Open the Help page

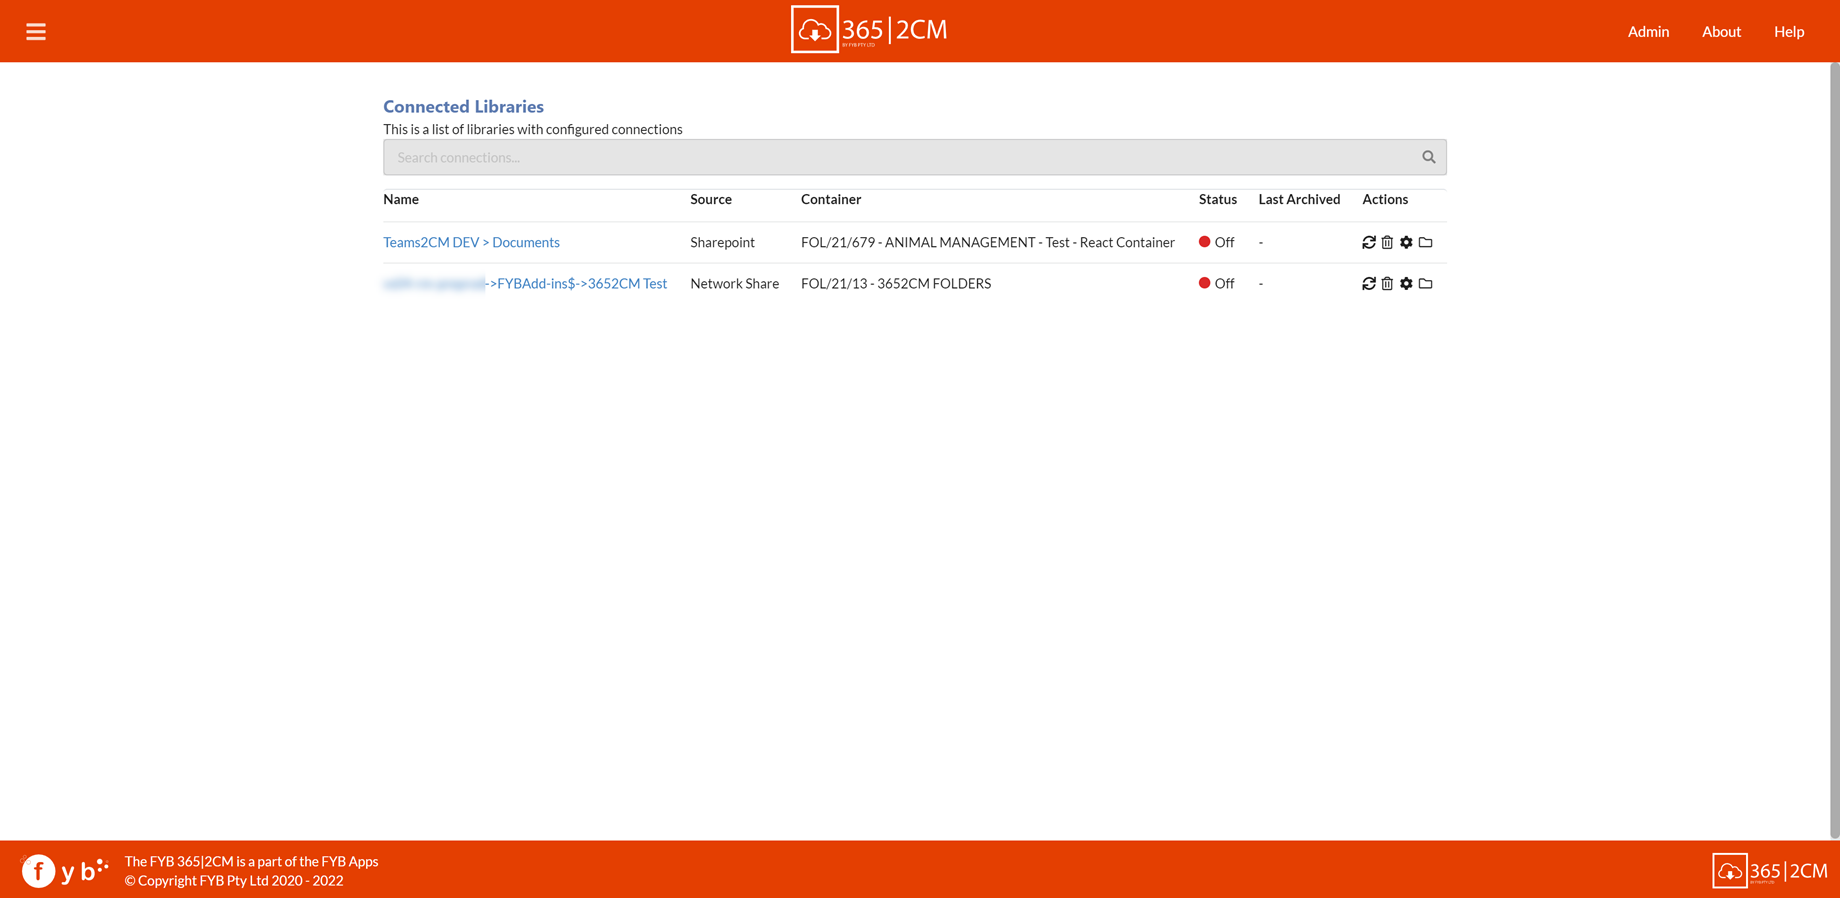coord(1789,31)
